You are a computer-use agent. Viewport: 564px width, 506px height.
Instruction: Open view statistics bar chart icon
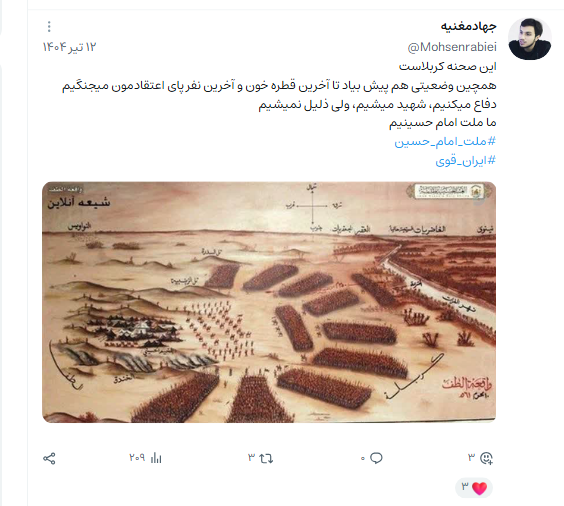coord(156,458)
